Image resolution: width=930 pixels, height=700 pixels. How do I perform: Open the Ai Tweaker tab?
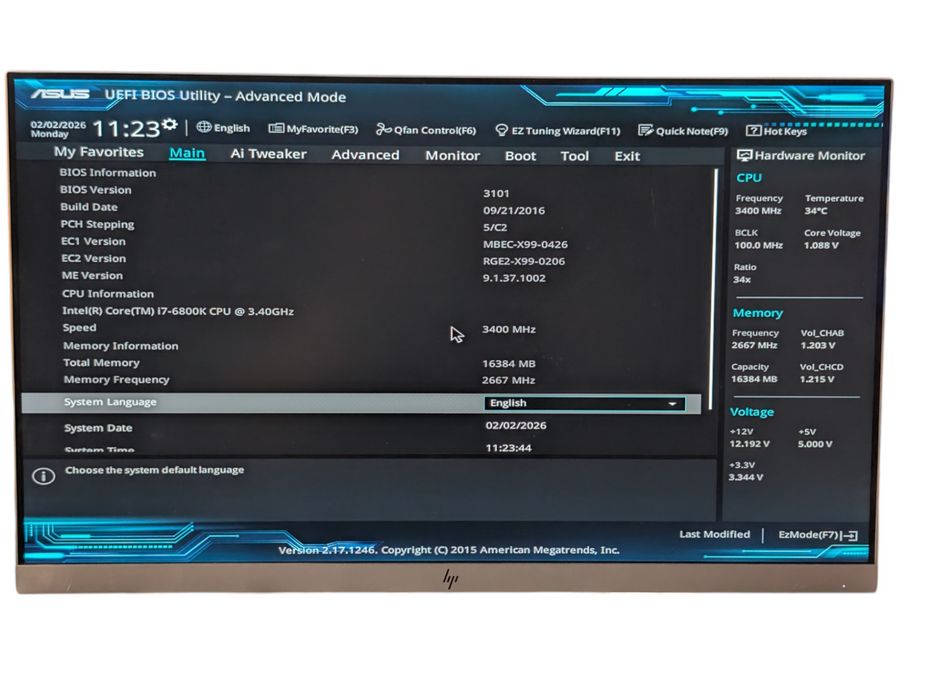pyautogui.click(x=268, y=154)
